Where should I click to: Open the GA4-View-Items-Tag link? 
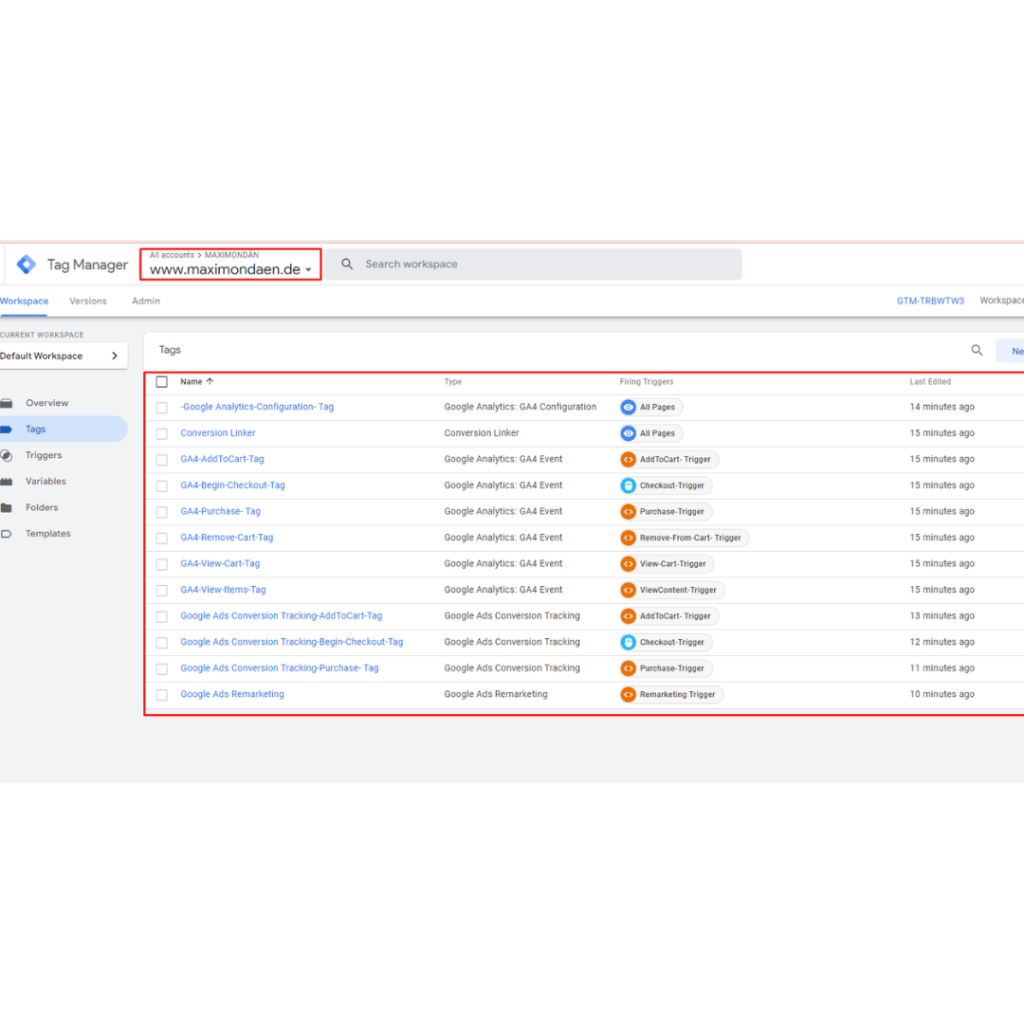pos(223,590)
